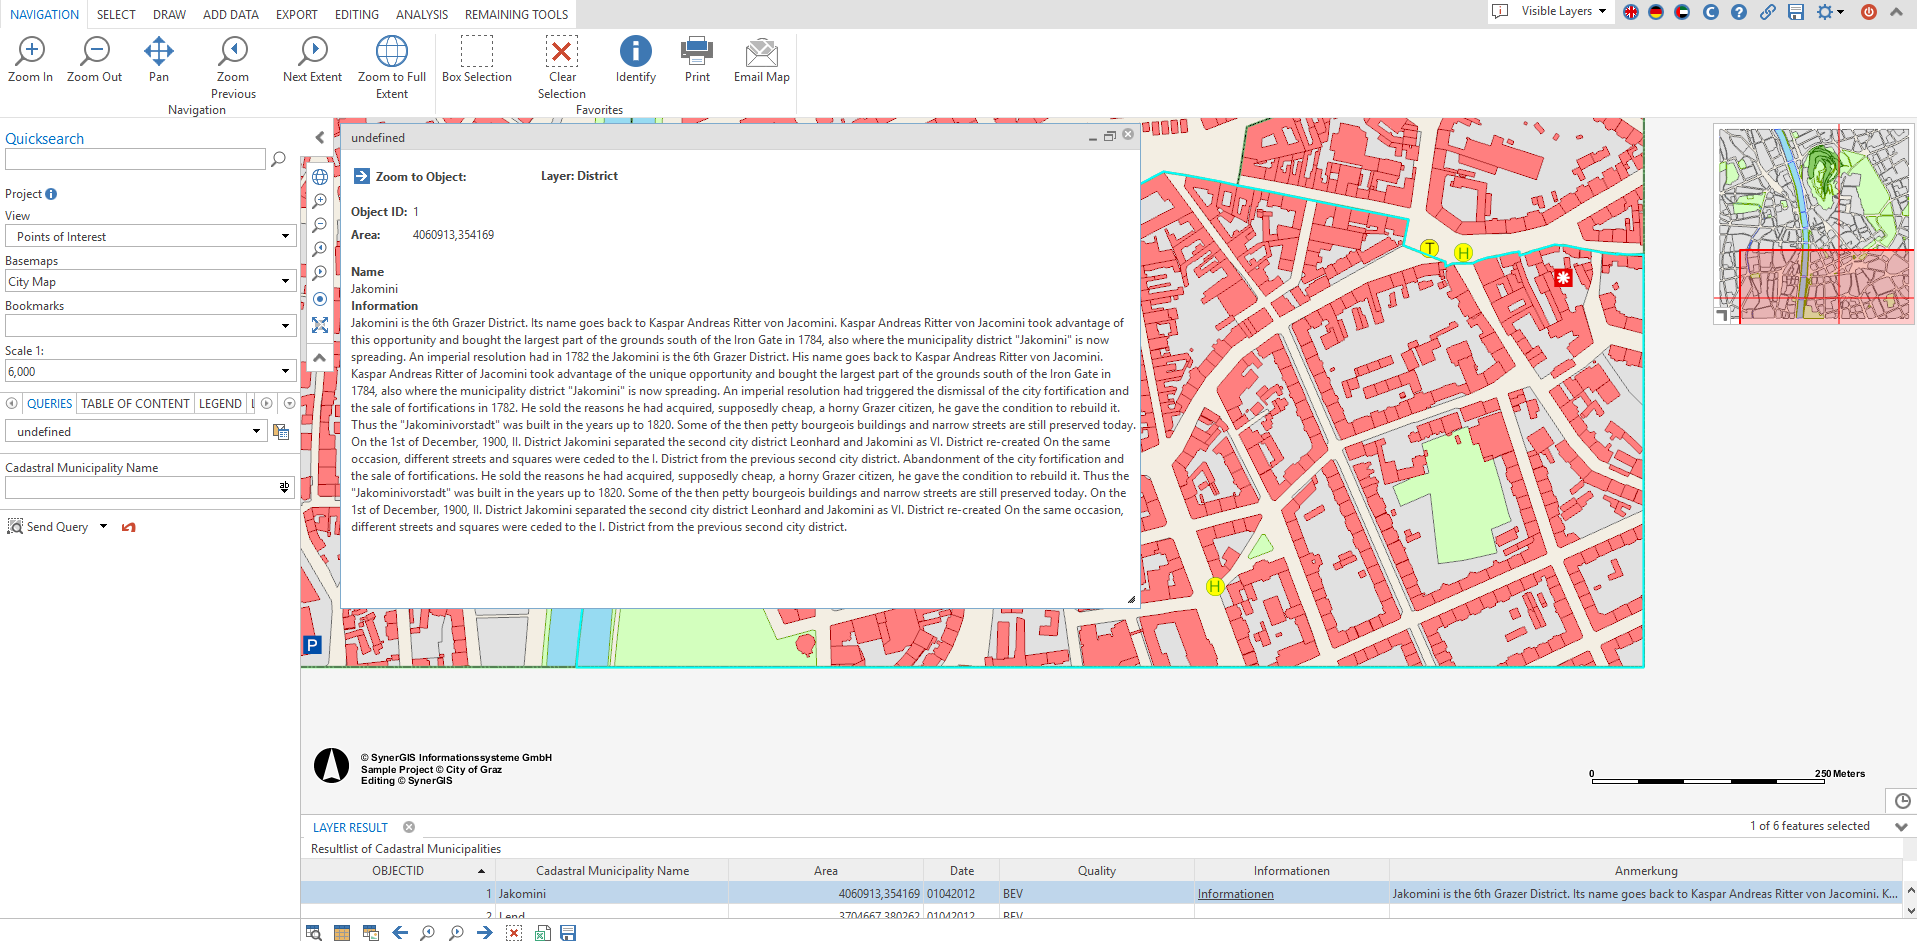The image size is (1917, 941).
Task: Click the help question mark icon
Action: click(x=1739, y=12)
